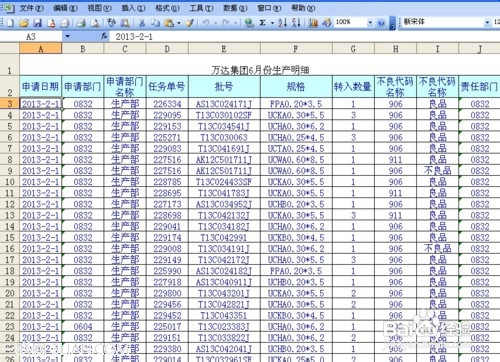Click inside the Name Box showing A3
Screen dimensions: 500x362
pos(32,36)
